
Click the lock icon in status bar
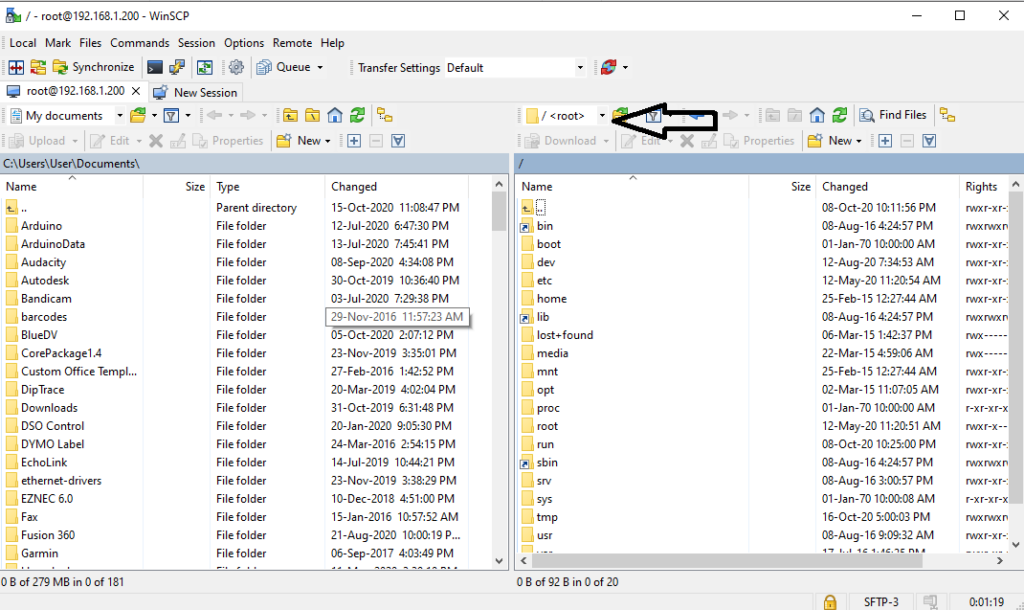pos(830,602)
